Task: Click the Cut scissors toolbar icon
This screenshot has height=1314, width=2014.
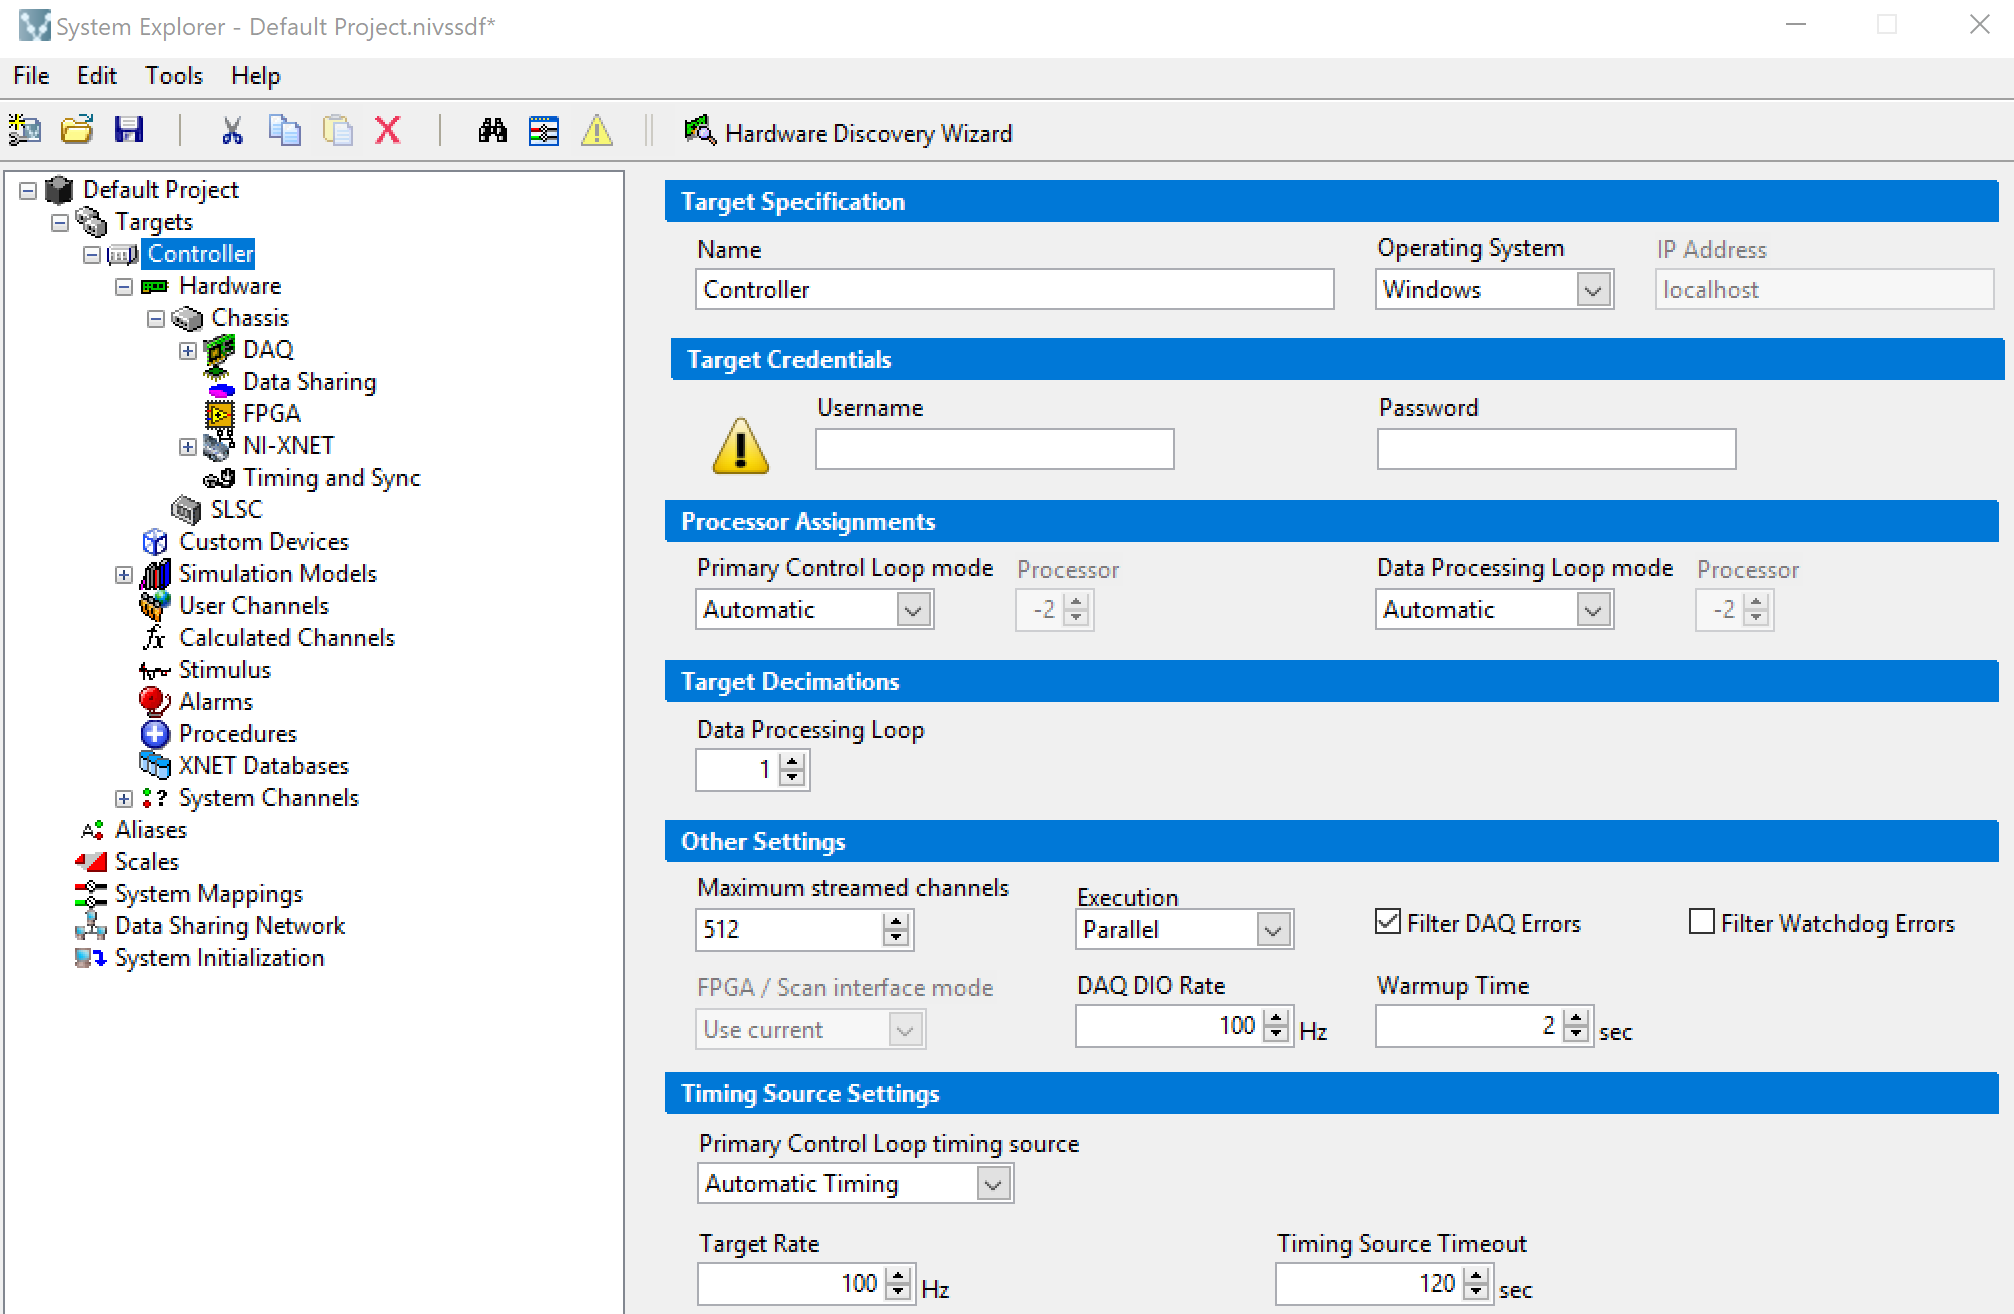Action: click(x=232, y=130)
